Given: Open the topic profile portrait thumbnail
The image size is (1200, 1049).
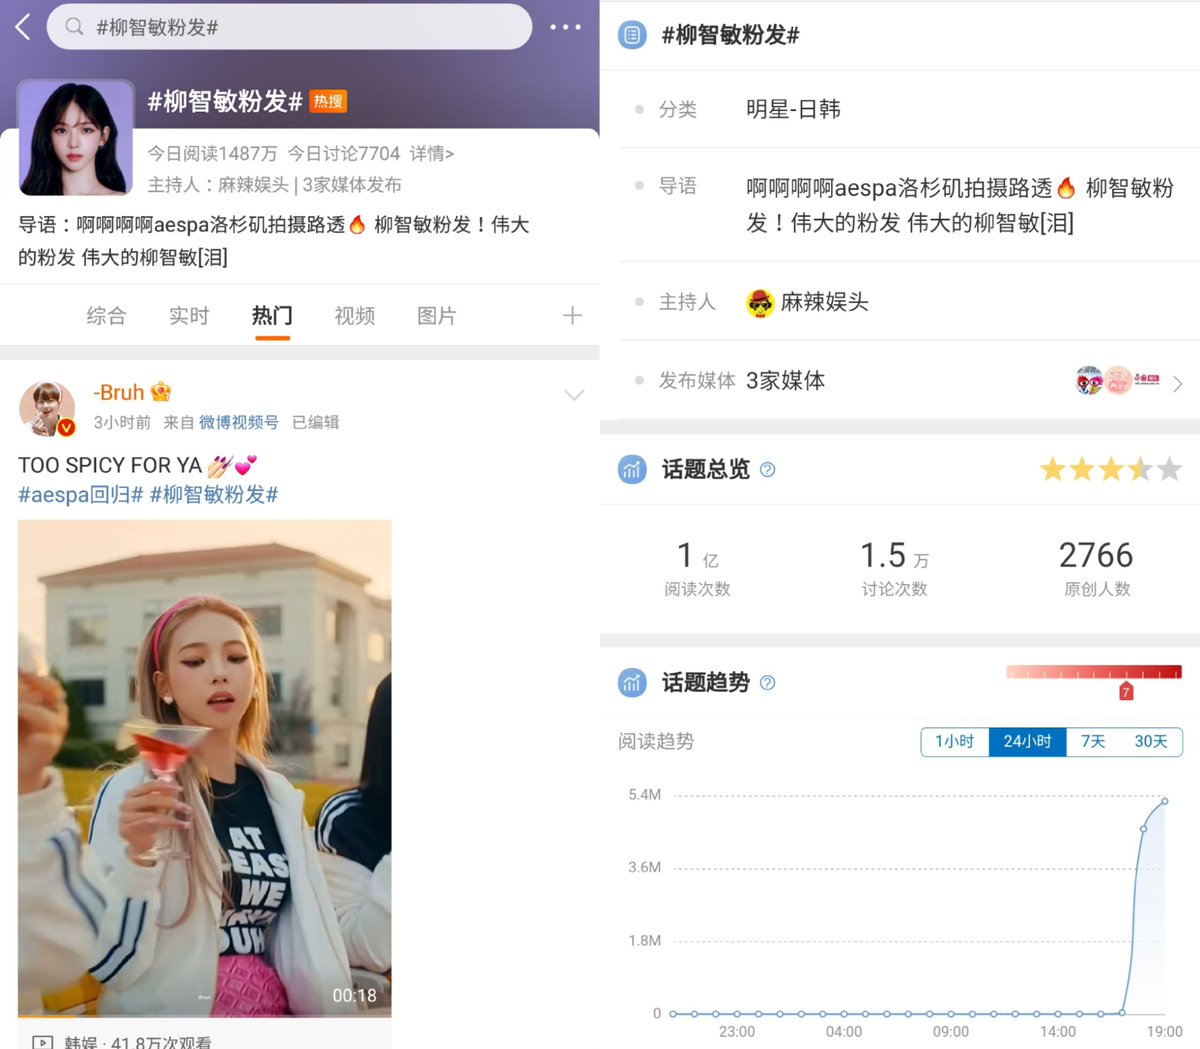Looking at the screenshot, I should [x=76, y=138].
